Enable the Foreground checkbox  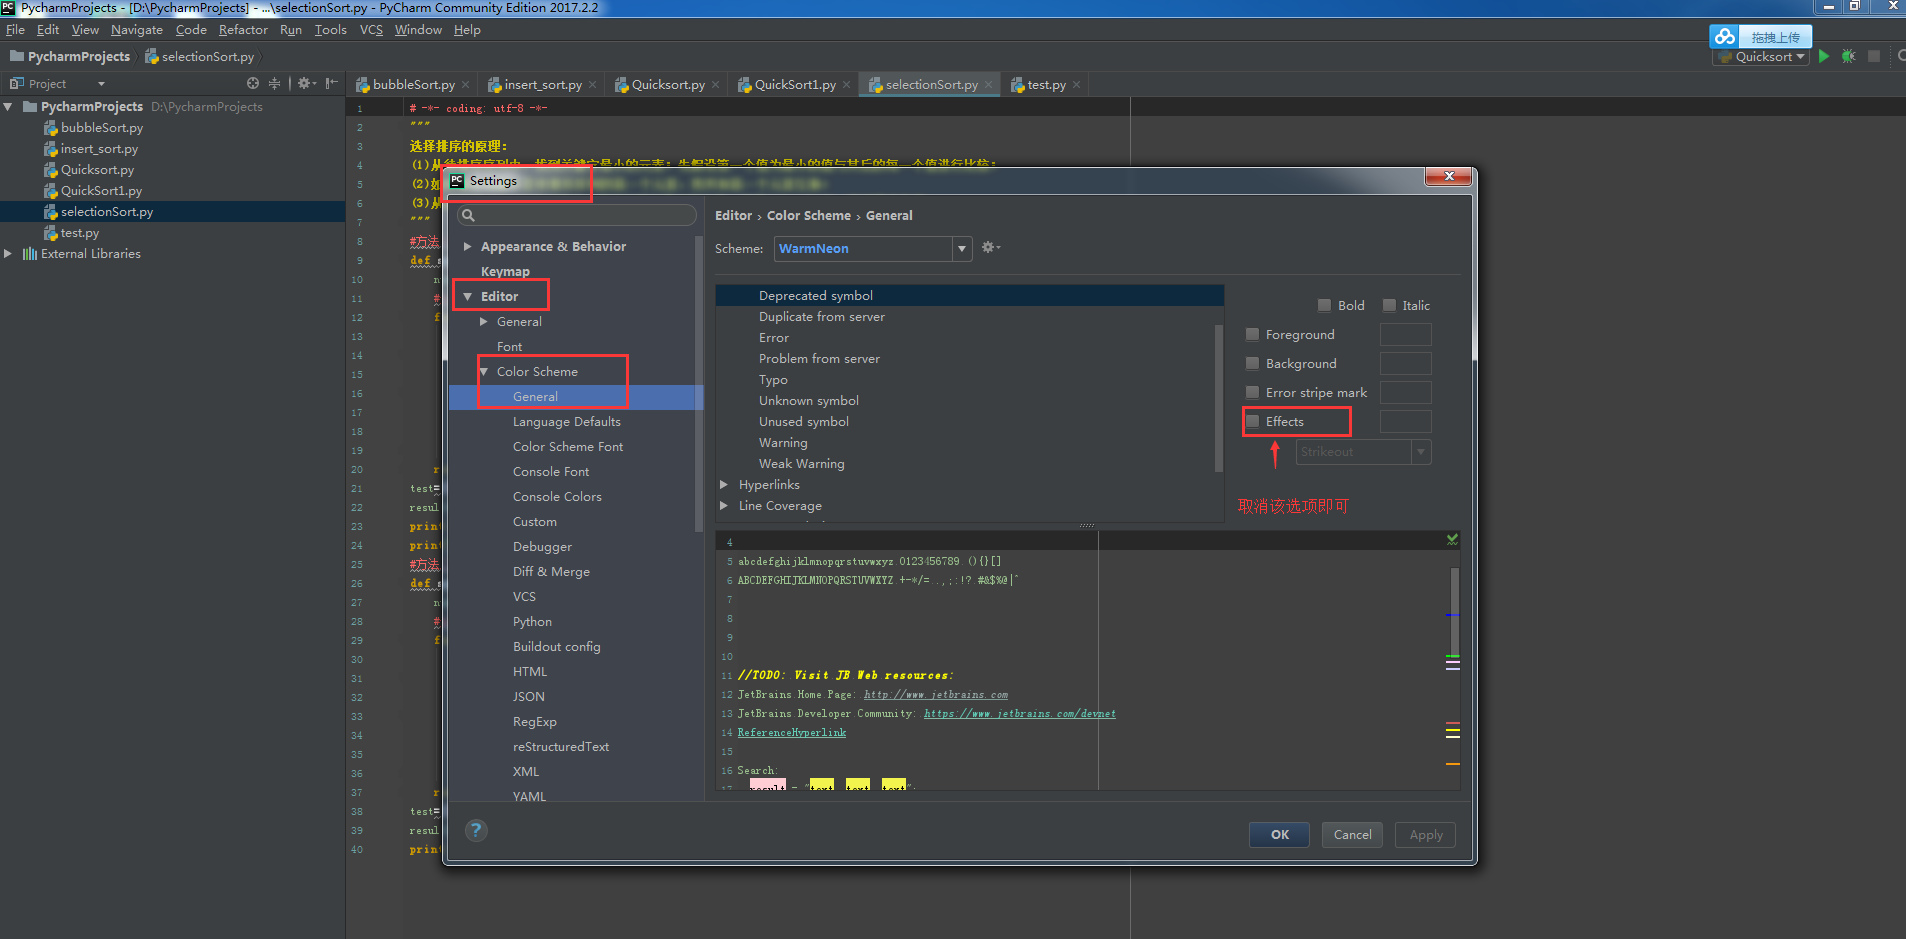click(x=1252, y=334)
